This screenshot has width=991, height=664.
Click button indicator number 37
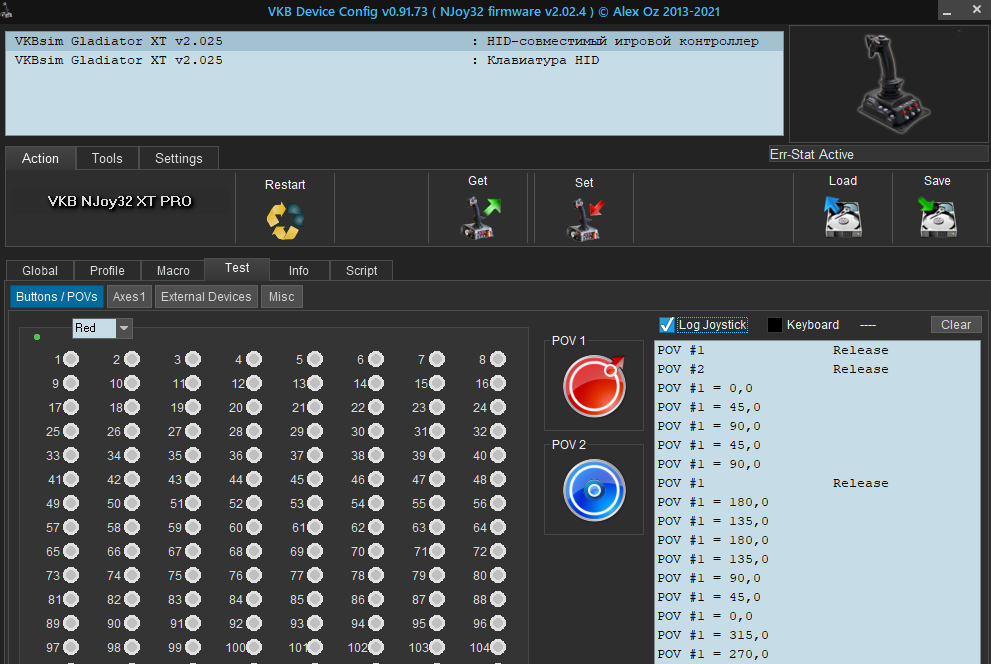tap(315, 456)
